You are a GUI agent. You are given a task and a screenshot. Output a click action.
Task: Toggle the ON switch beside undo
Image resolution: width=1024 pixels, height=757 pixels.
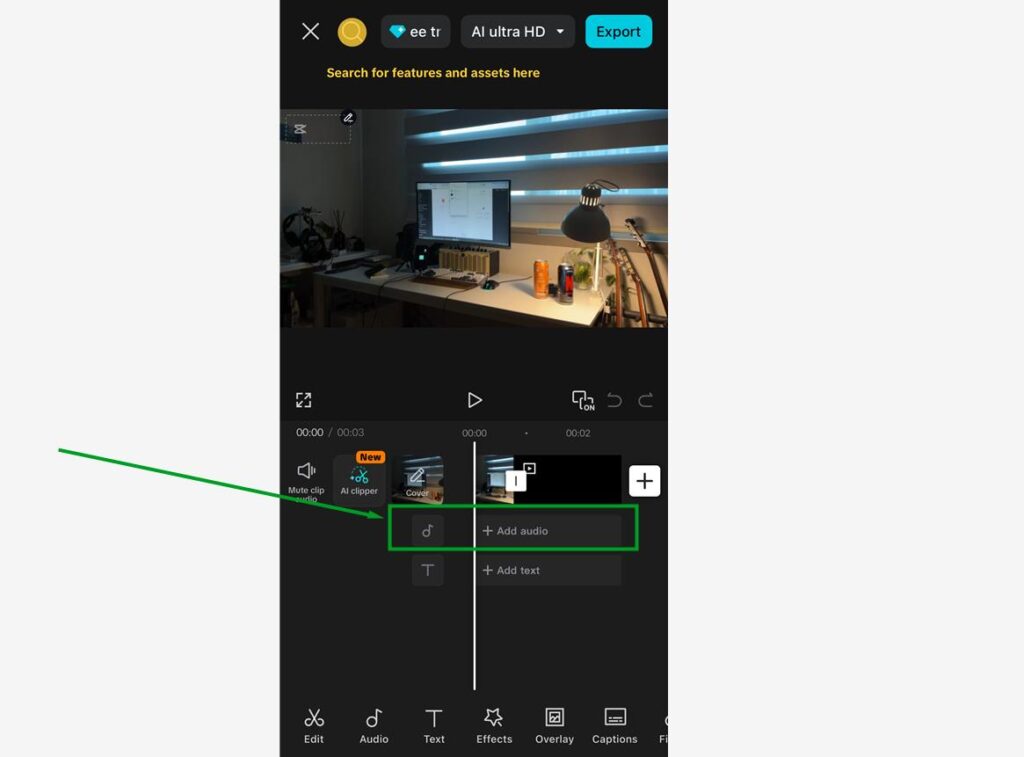pyautogui.click(x=582, y=400)
